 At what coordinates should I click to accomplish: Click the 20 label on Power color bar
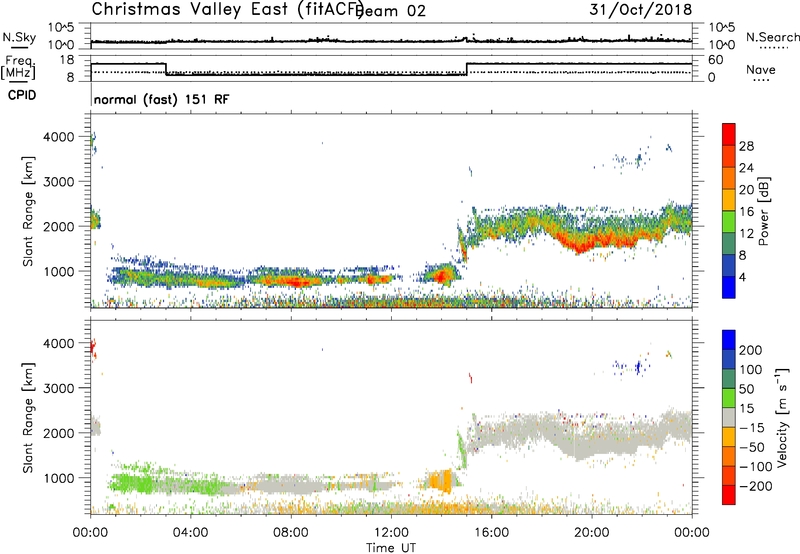[746, 190]
